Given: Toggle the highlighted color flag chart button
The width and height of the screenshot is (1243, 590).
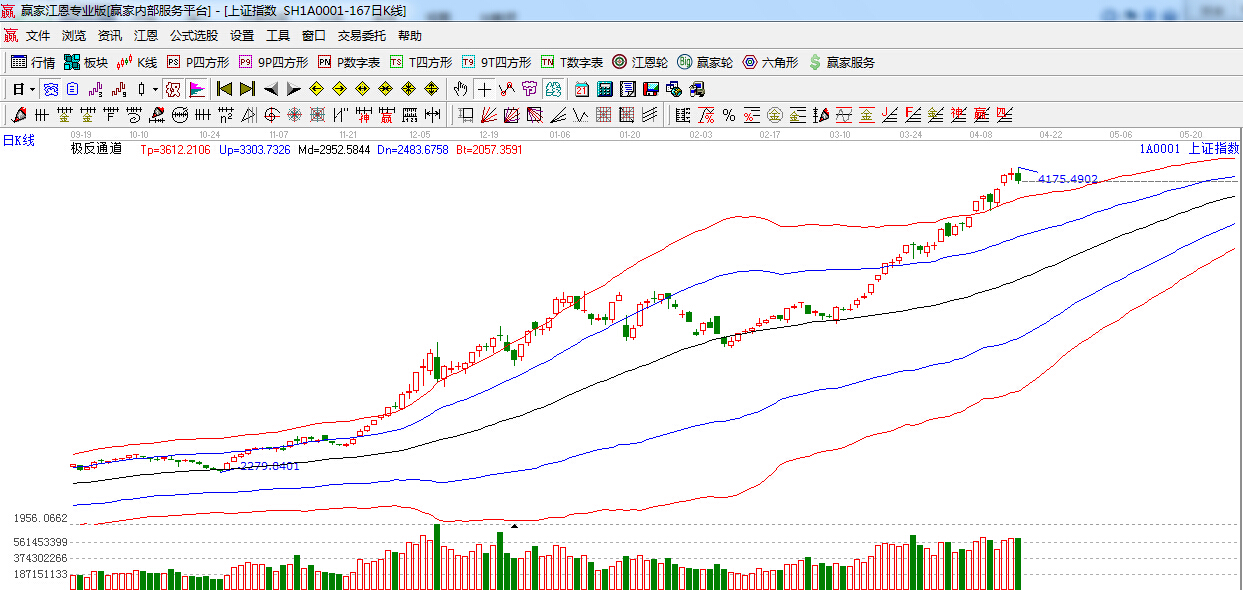Looking at the screenshot, I should [196, 89].
